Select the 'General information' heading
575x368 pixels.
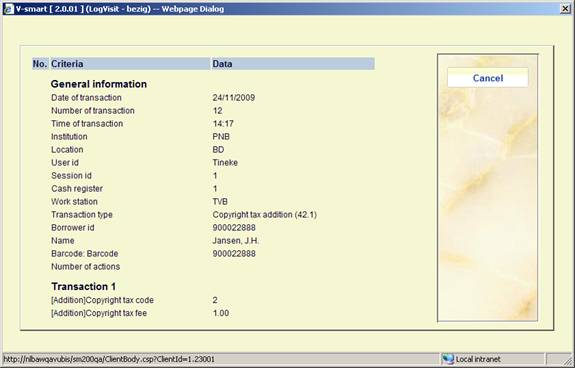[x=99, y=84]
